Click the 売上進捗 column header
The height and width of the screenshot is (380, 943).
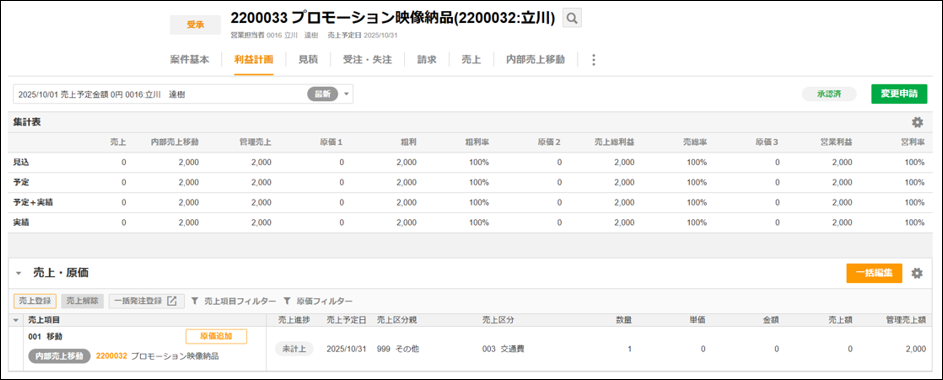pos(294,320)
